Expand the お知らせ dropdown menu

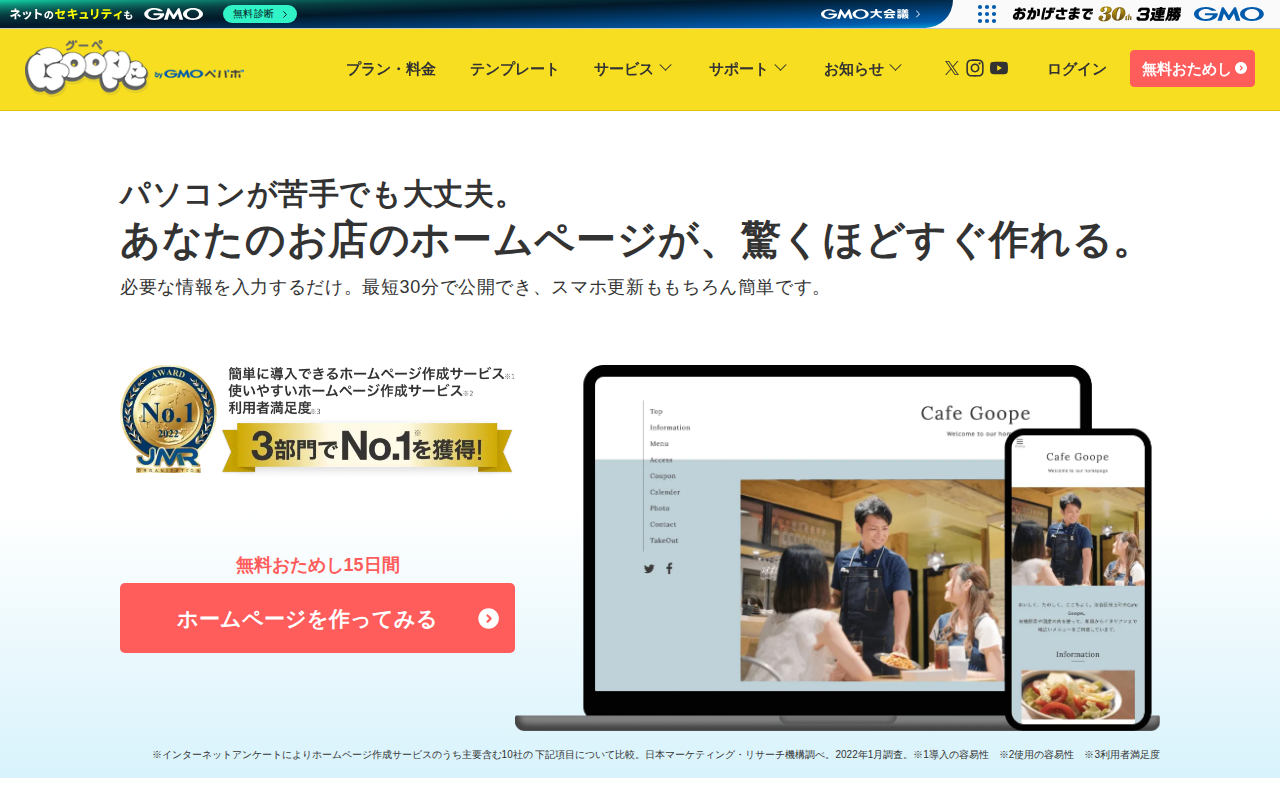pyautogui.click(x=863, y=68)
